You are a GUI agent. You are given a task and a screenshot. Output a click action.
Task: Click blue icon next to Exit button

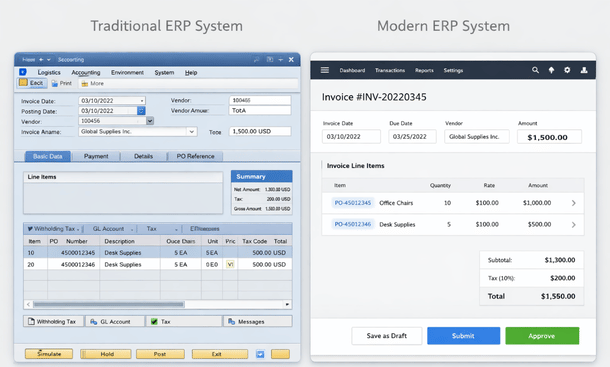tap(260, 354)
